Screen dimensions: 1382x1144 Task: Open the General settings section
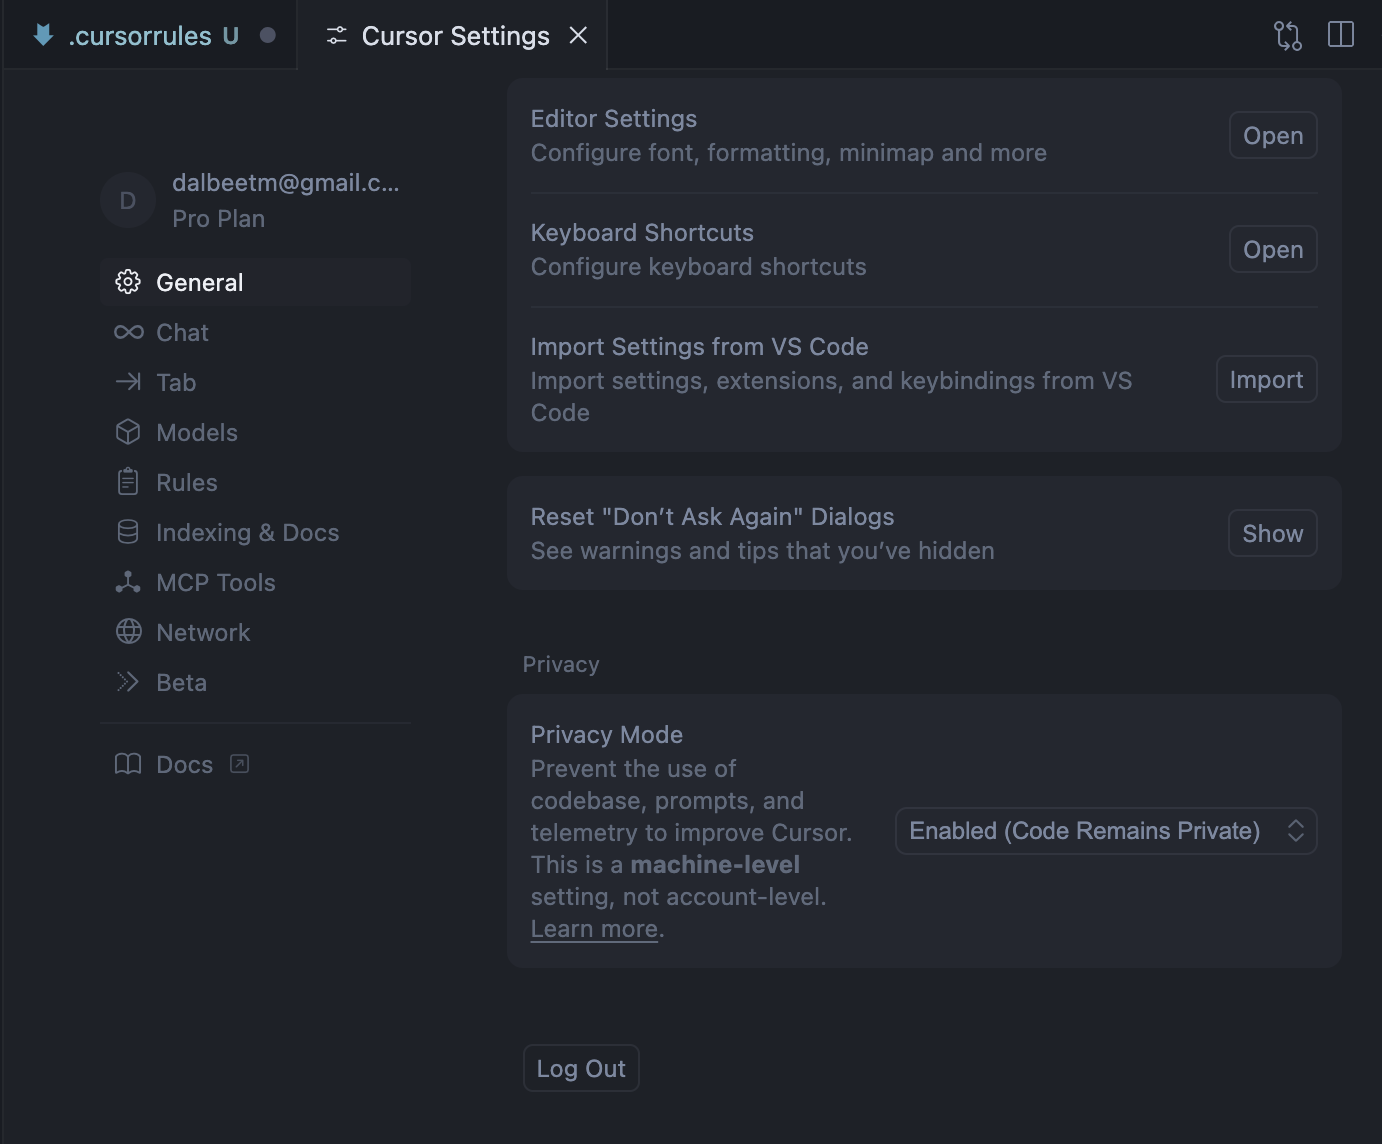click(256, 282)
